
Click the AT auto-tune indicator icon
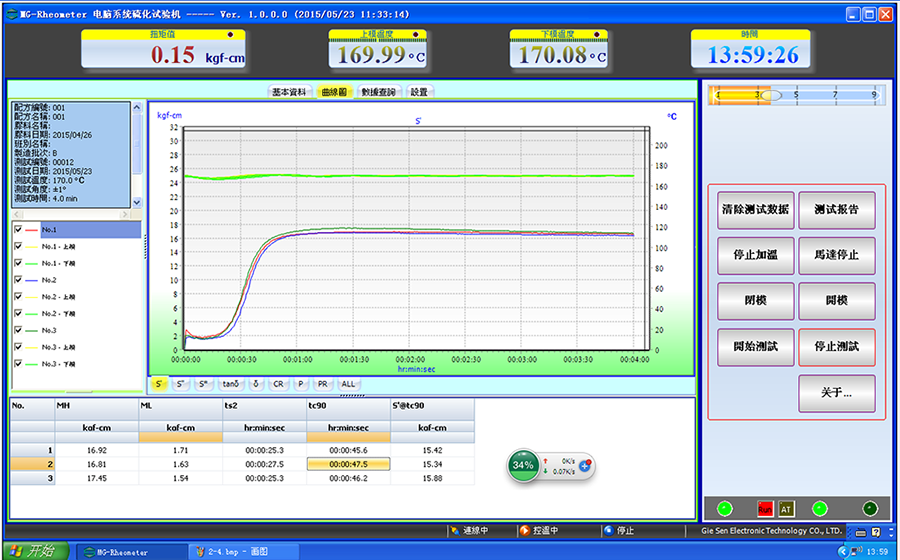tap(786, 508)
